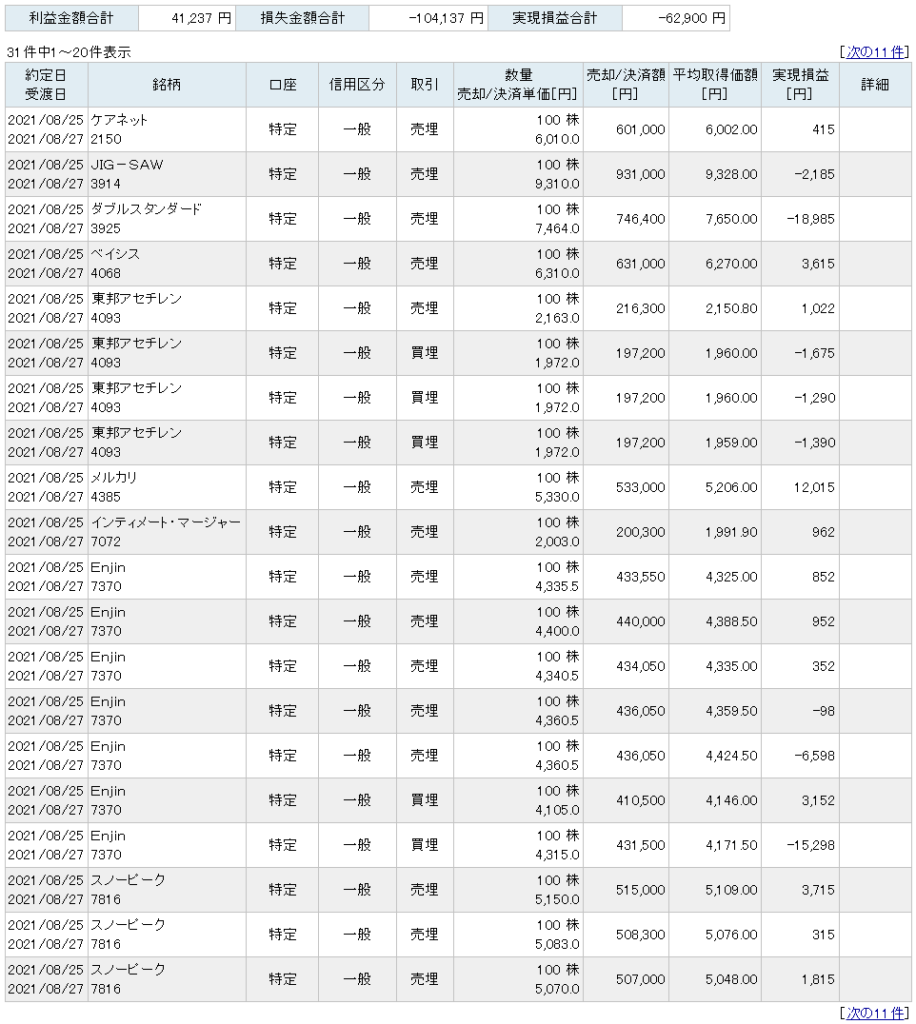Select realized loss -15,298 for Enjin
Screen dimensions: 916x1024
click(x=810, y=846)
